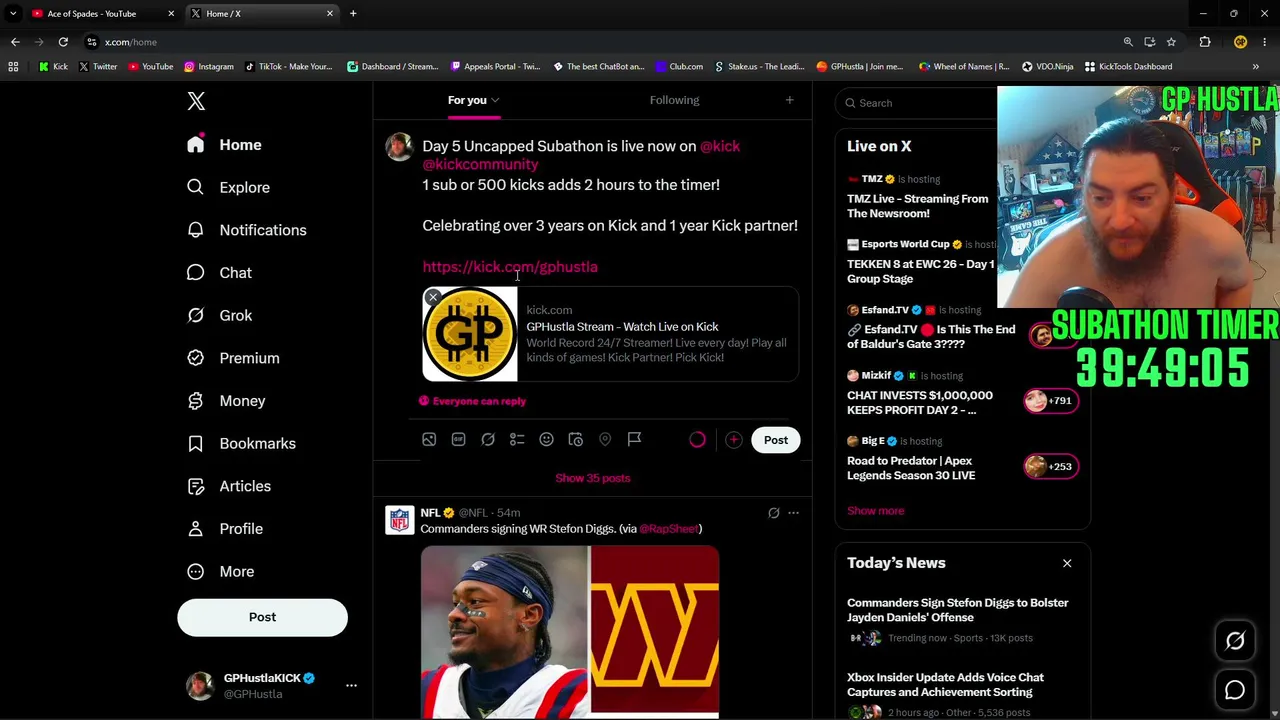Open Xbox Insider Update news story
Image resolution: width=1280 pixels, height=720 pixels.
tap(945, 685)
